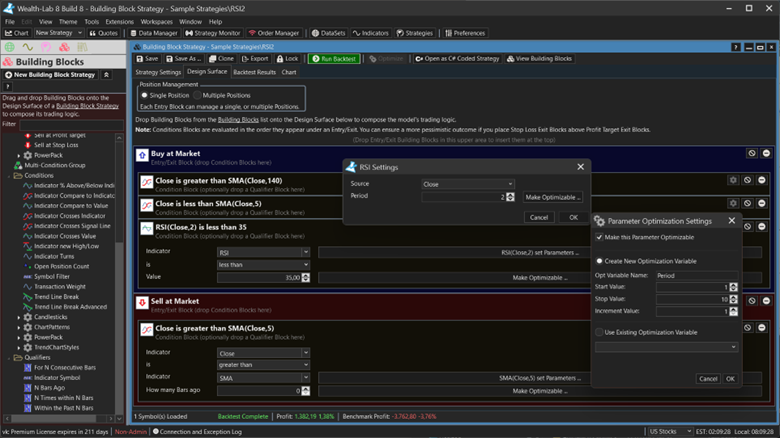This screenshot has height=438, width=780.
Task: Open the 'less than' operator dropdown
Action: (x=264, y=264)
